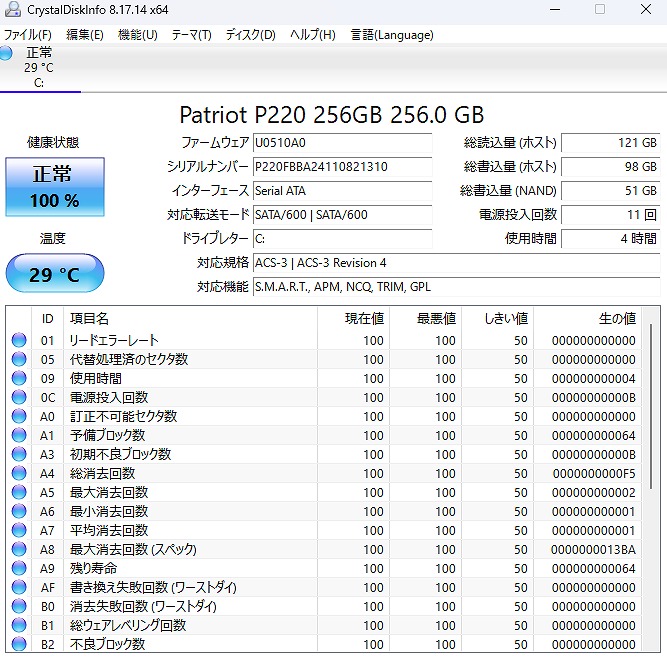This screenshot has width=667, height=658.
Task: Click total host writes value 98 GB
Action: click(611, 167)
